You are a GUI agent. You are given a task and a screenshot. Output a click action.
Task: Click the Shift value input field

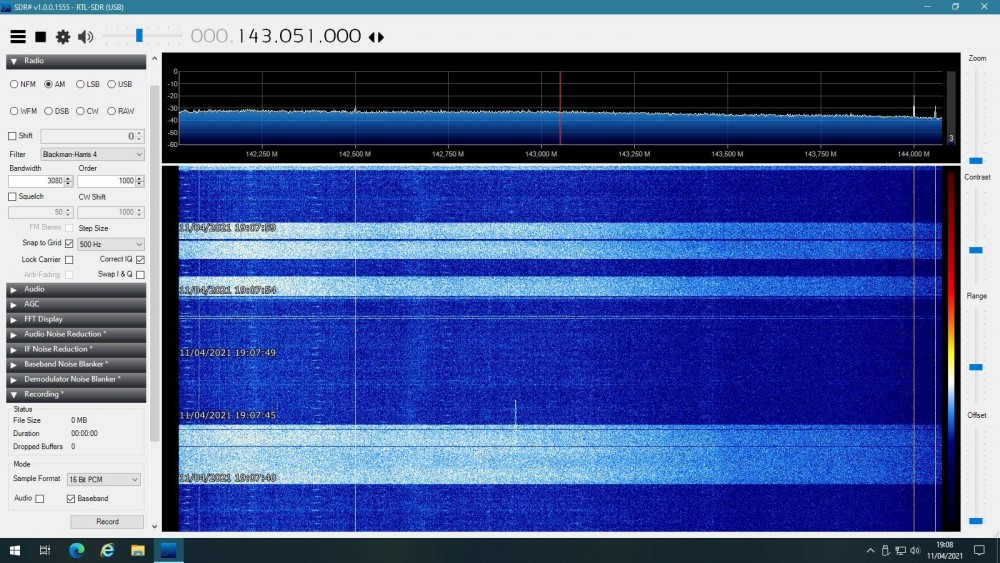pyautogui.click(x=88, y=136)
